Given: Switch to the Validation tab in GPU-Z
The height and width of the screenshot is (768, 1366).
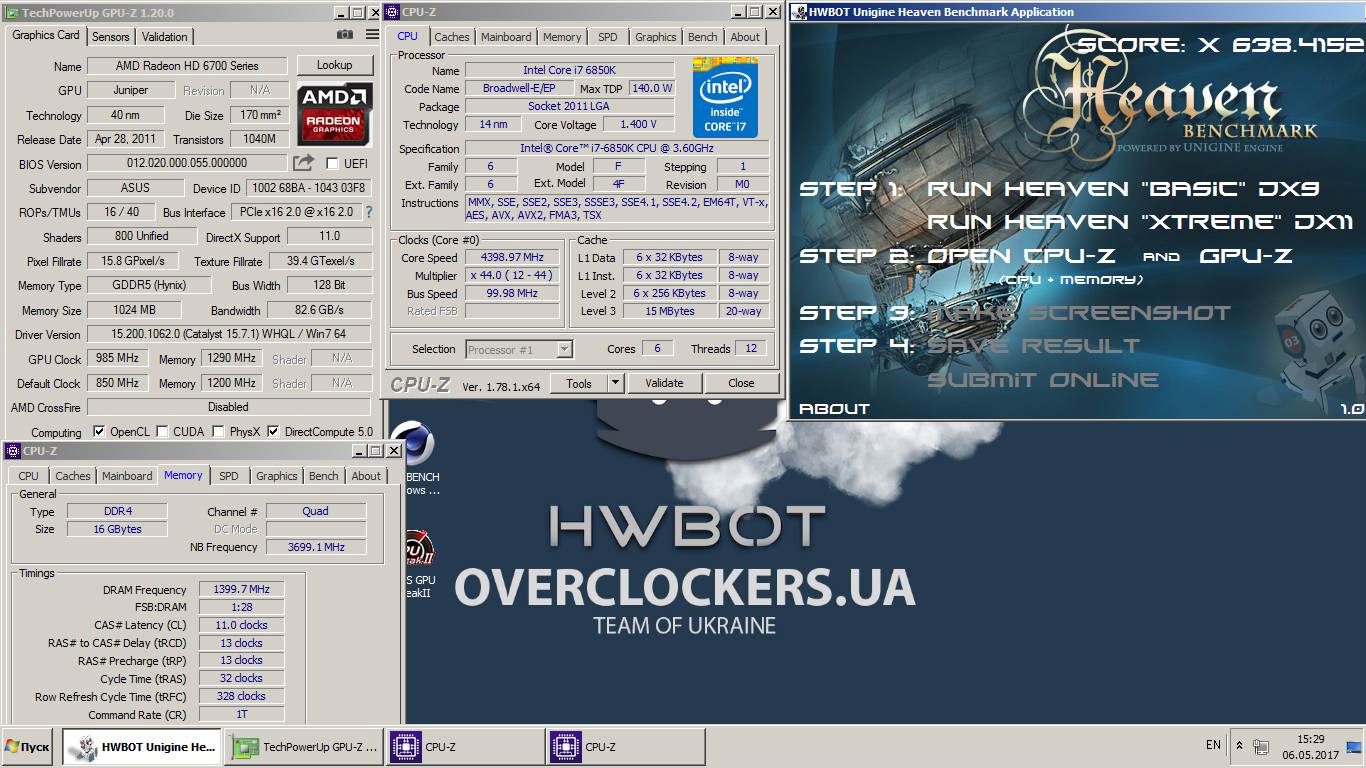Looking at the screenshot, I should point(165,36).
